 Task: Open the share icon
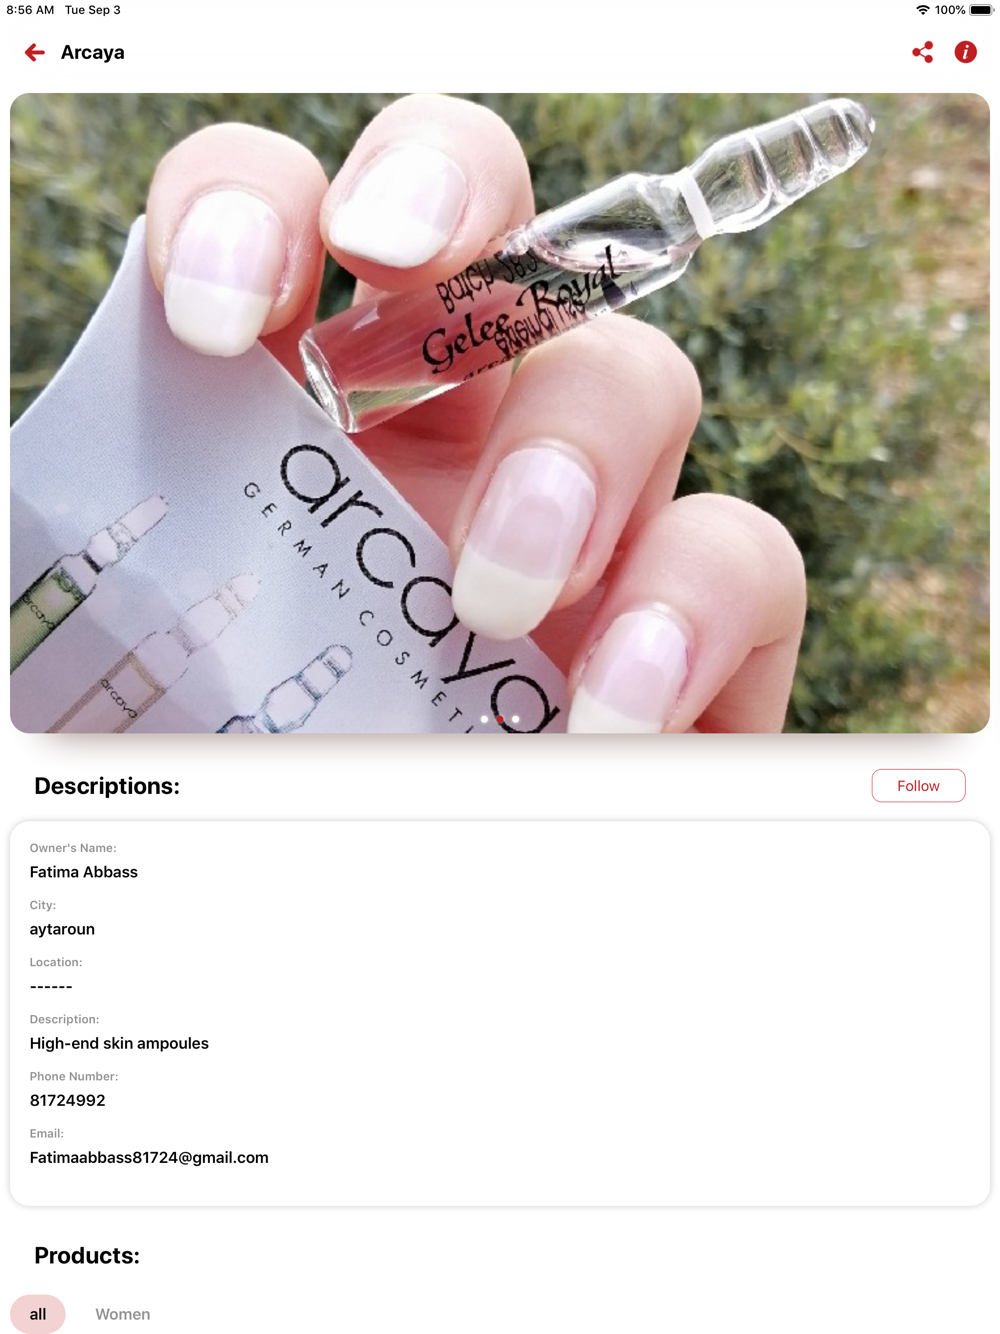pyautogui.click(x=922, y=52)
